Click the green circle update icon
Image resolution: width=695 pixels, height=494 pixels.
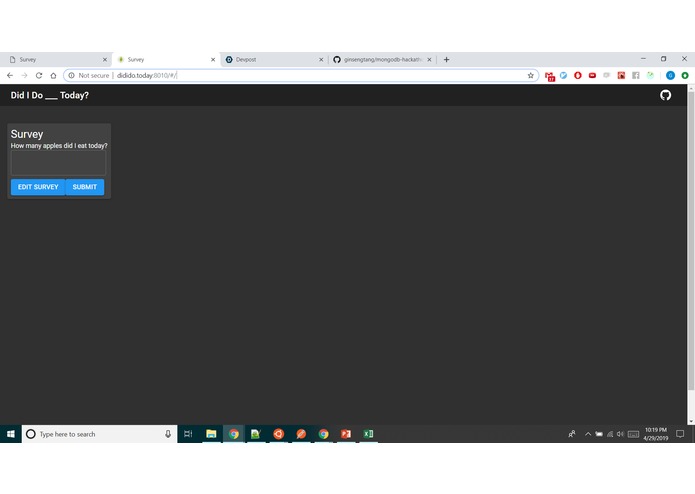pos(685,75)
